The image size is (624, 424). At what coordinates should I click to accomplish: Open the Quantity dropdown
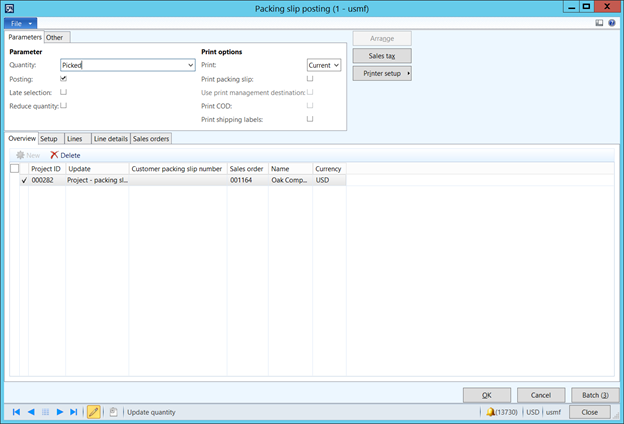click(x=190, y=65)
